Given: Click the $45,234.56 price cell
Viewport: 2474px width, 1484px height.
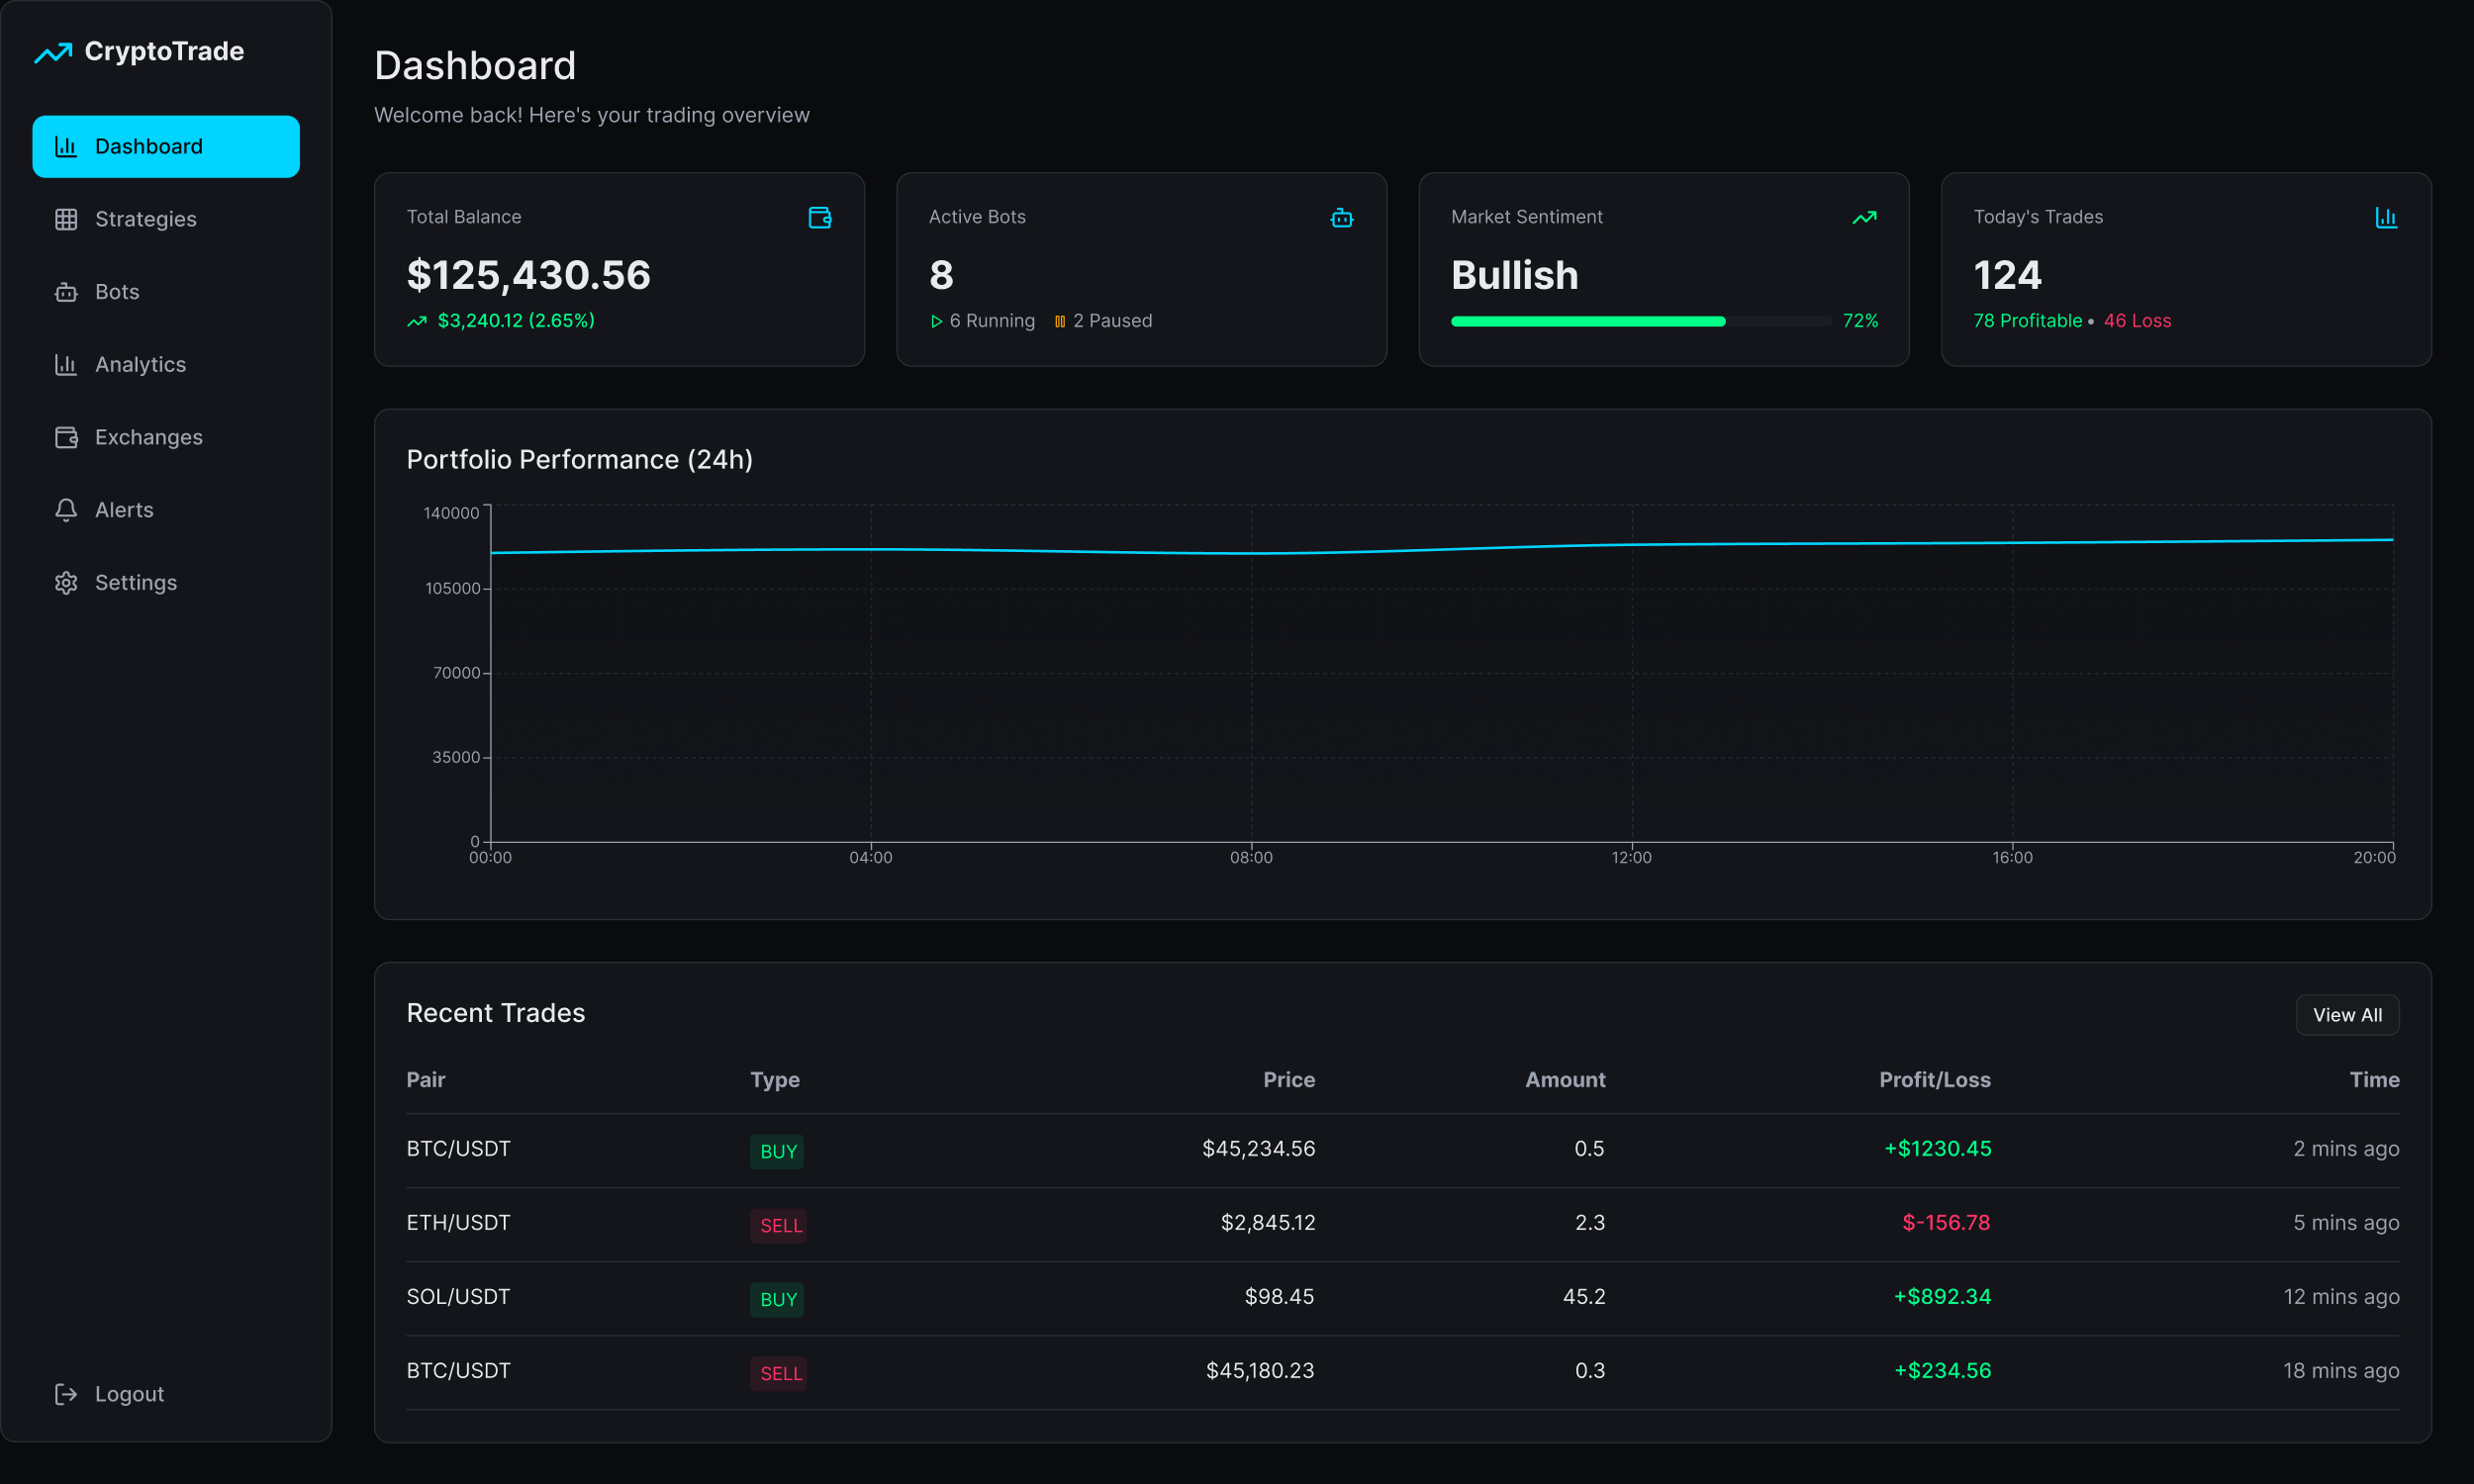Looking at the screenshot, I should [1259, 1149].
